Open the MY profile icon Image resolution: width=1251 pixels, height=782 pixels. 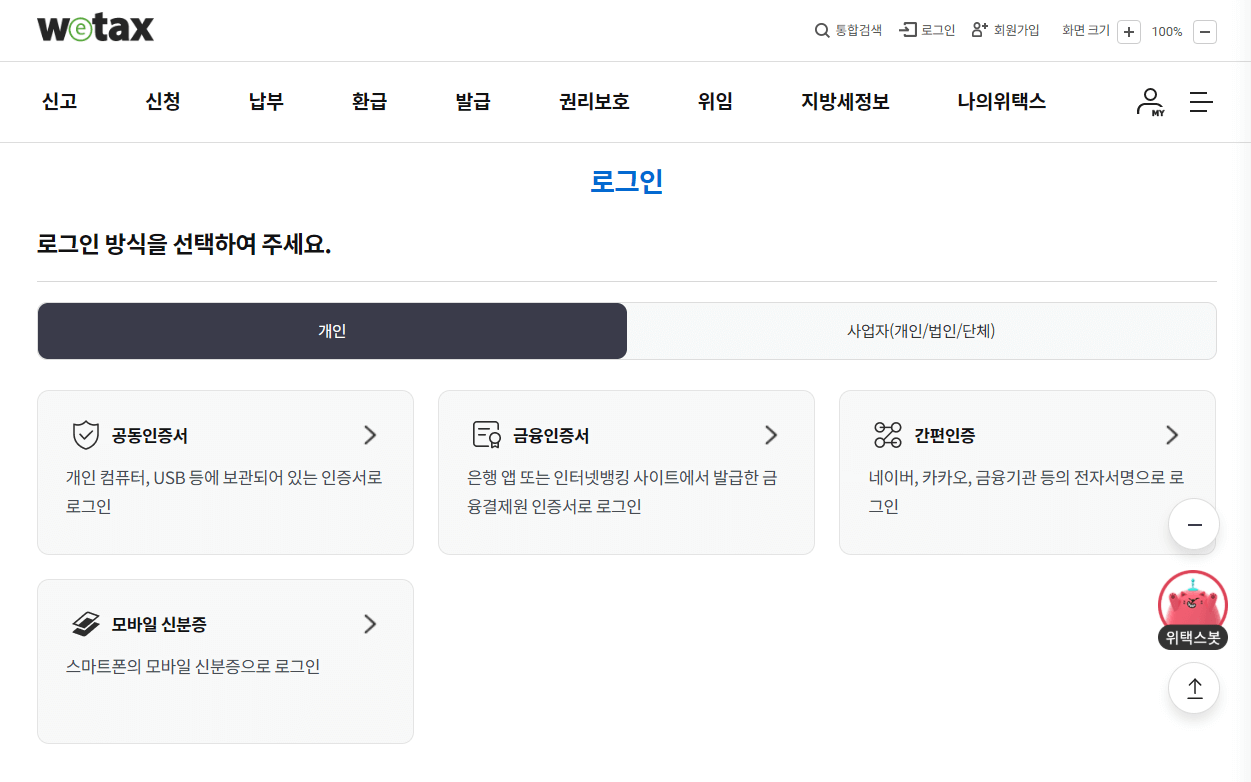click(x=1149, y=101)
